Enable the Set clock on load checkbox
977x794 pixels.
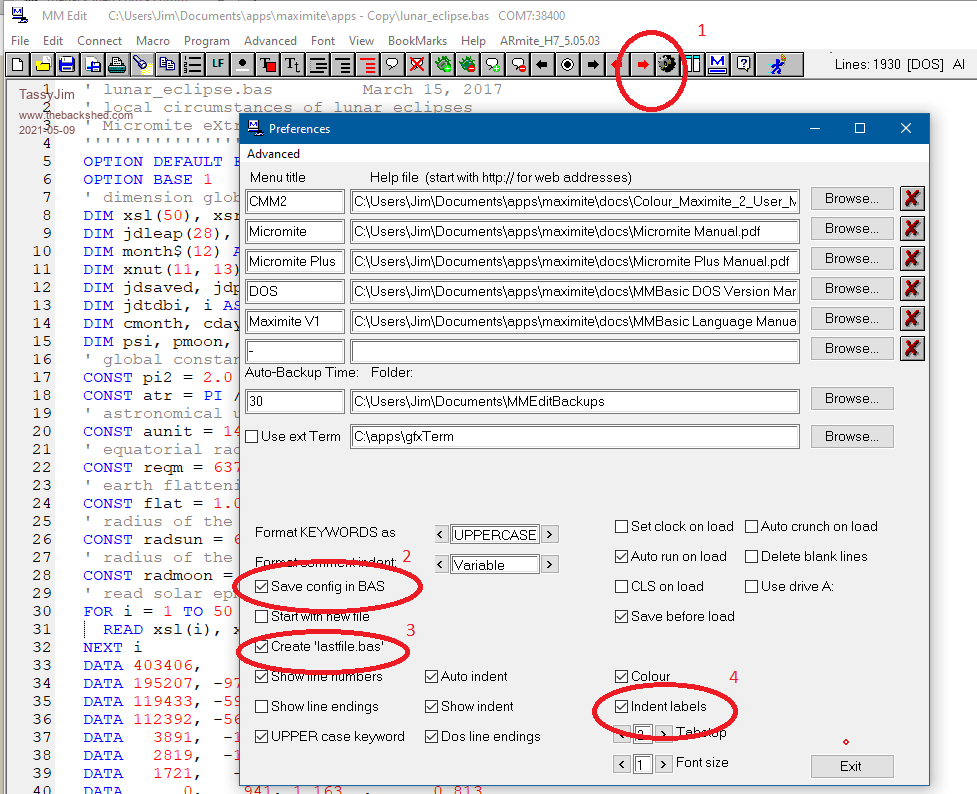point(622,527)
